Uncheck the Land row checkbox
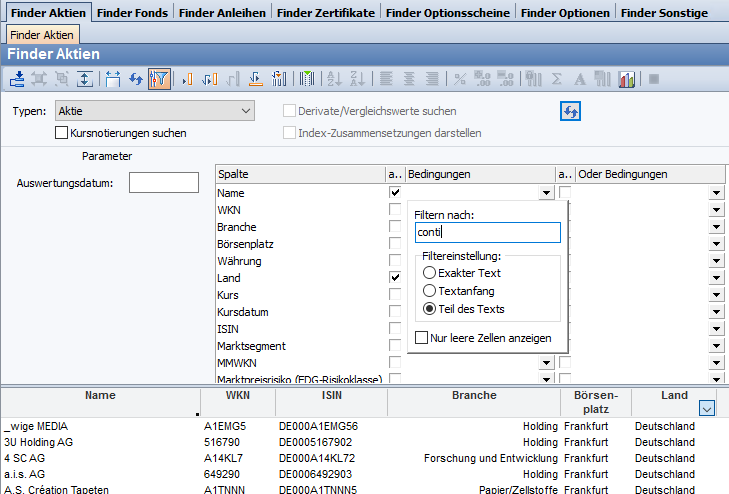This screenshot has height=494, width=729. pos(395,277)
